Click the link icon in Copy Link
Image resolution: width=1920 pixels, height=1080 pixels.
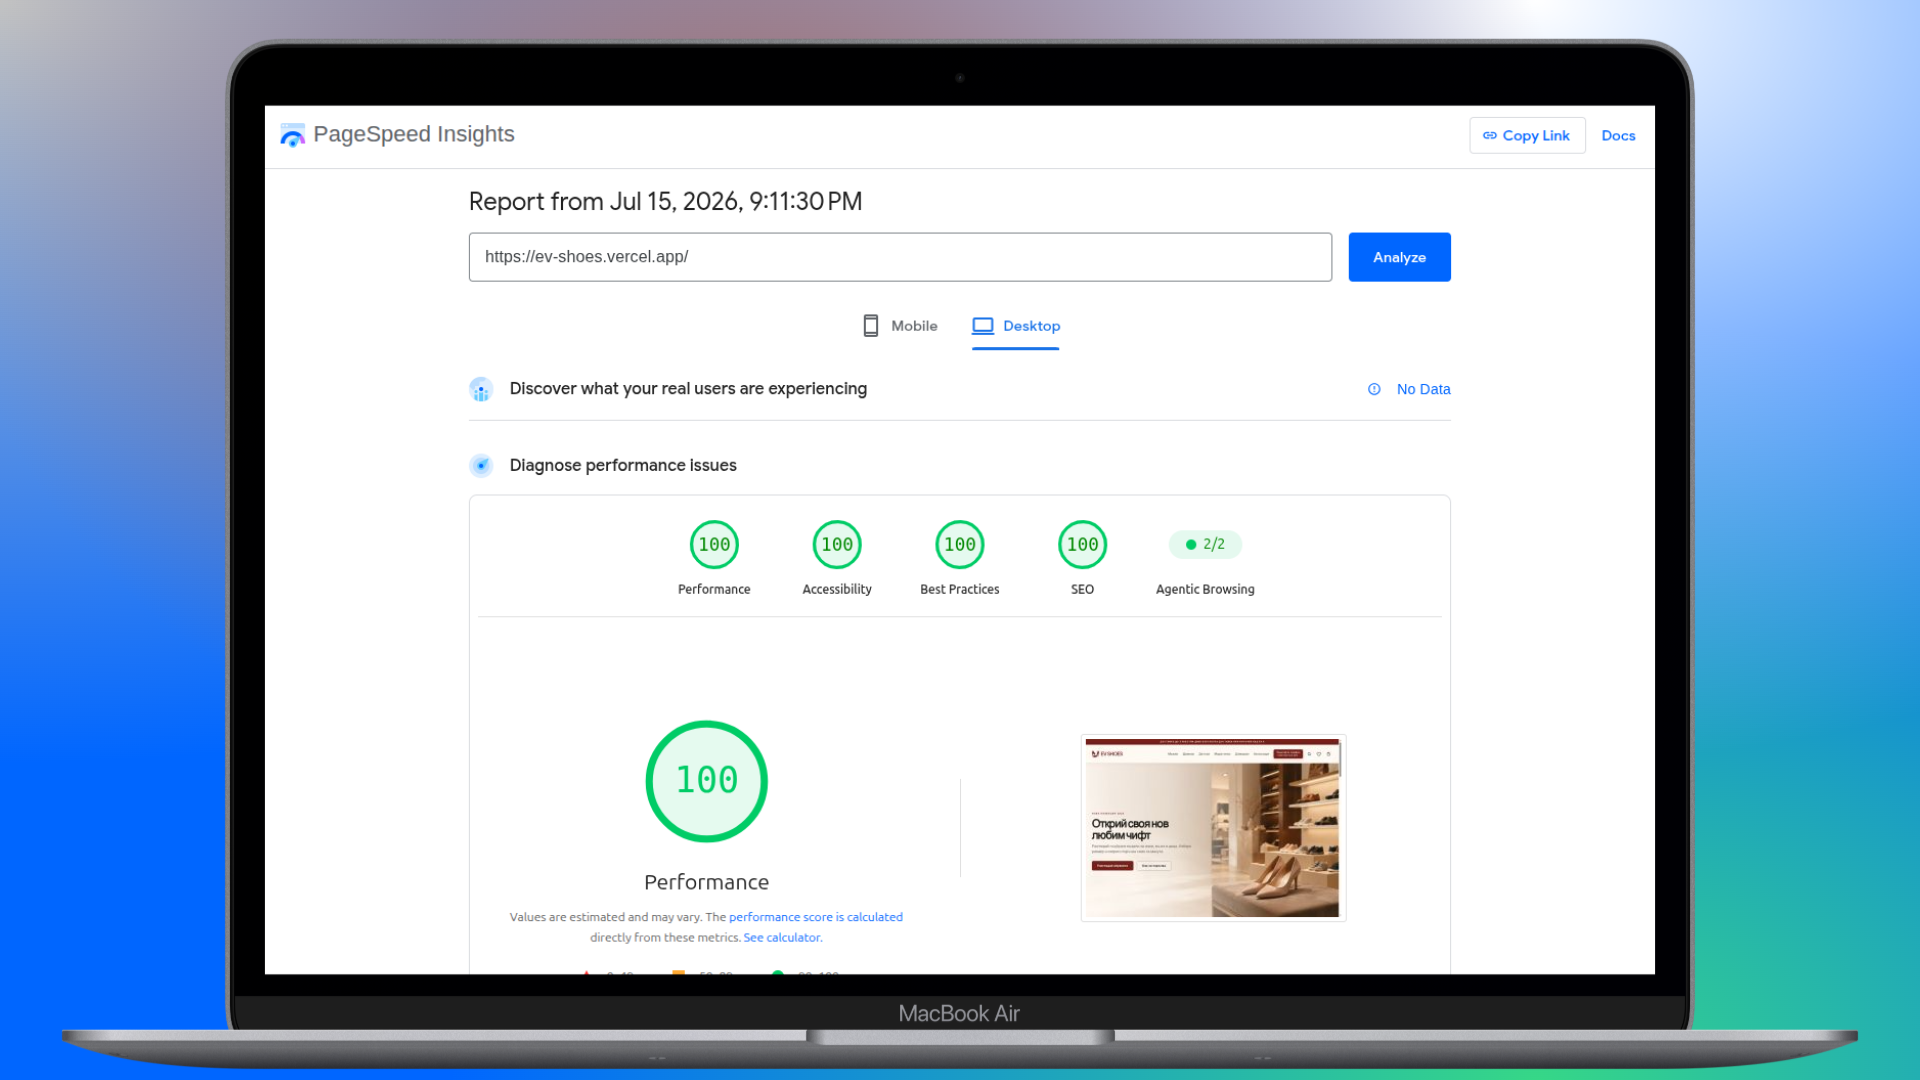click(x=1489, y=136)
